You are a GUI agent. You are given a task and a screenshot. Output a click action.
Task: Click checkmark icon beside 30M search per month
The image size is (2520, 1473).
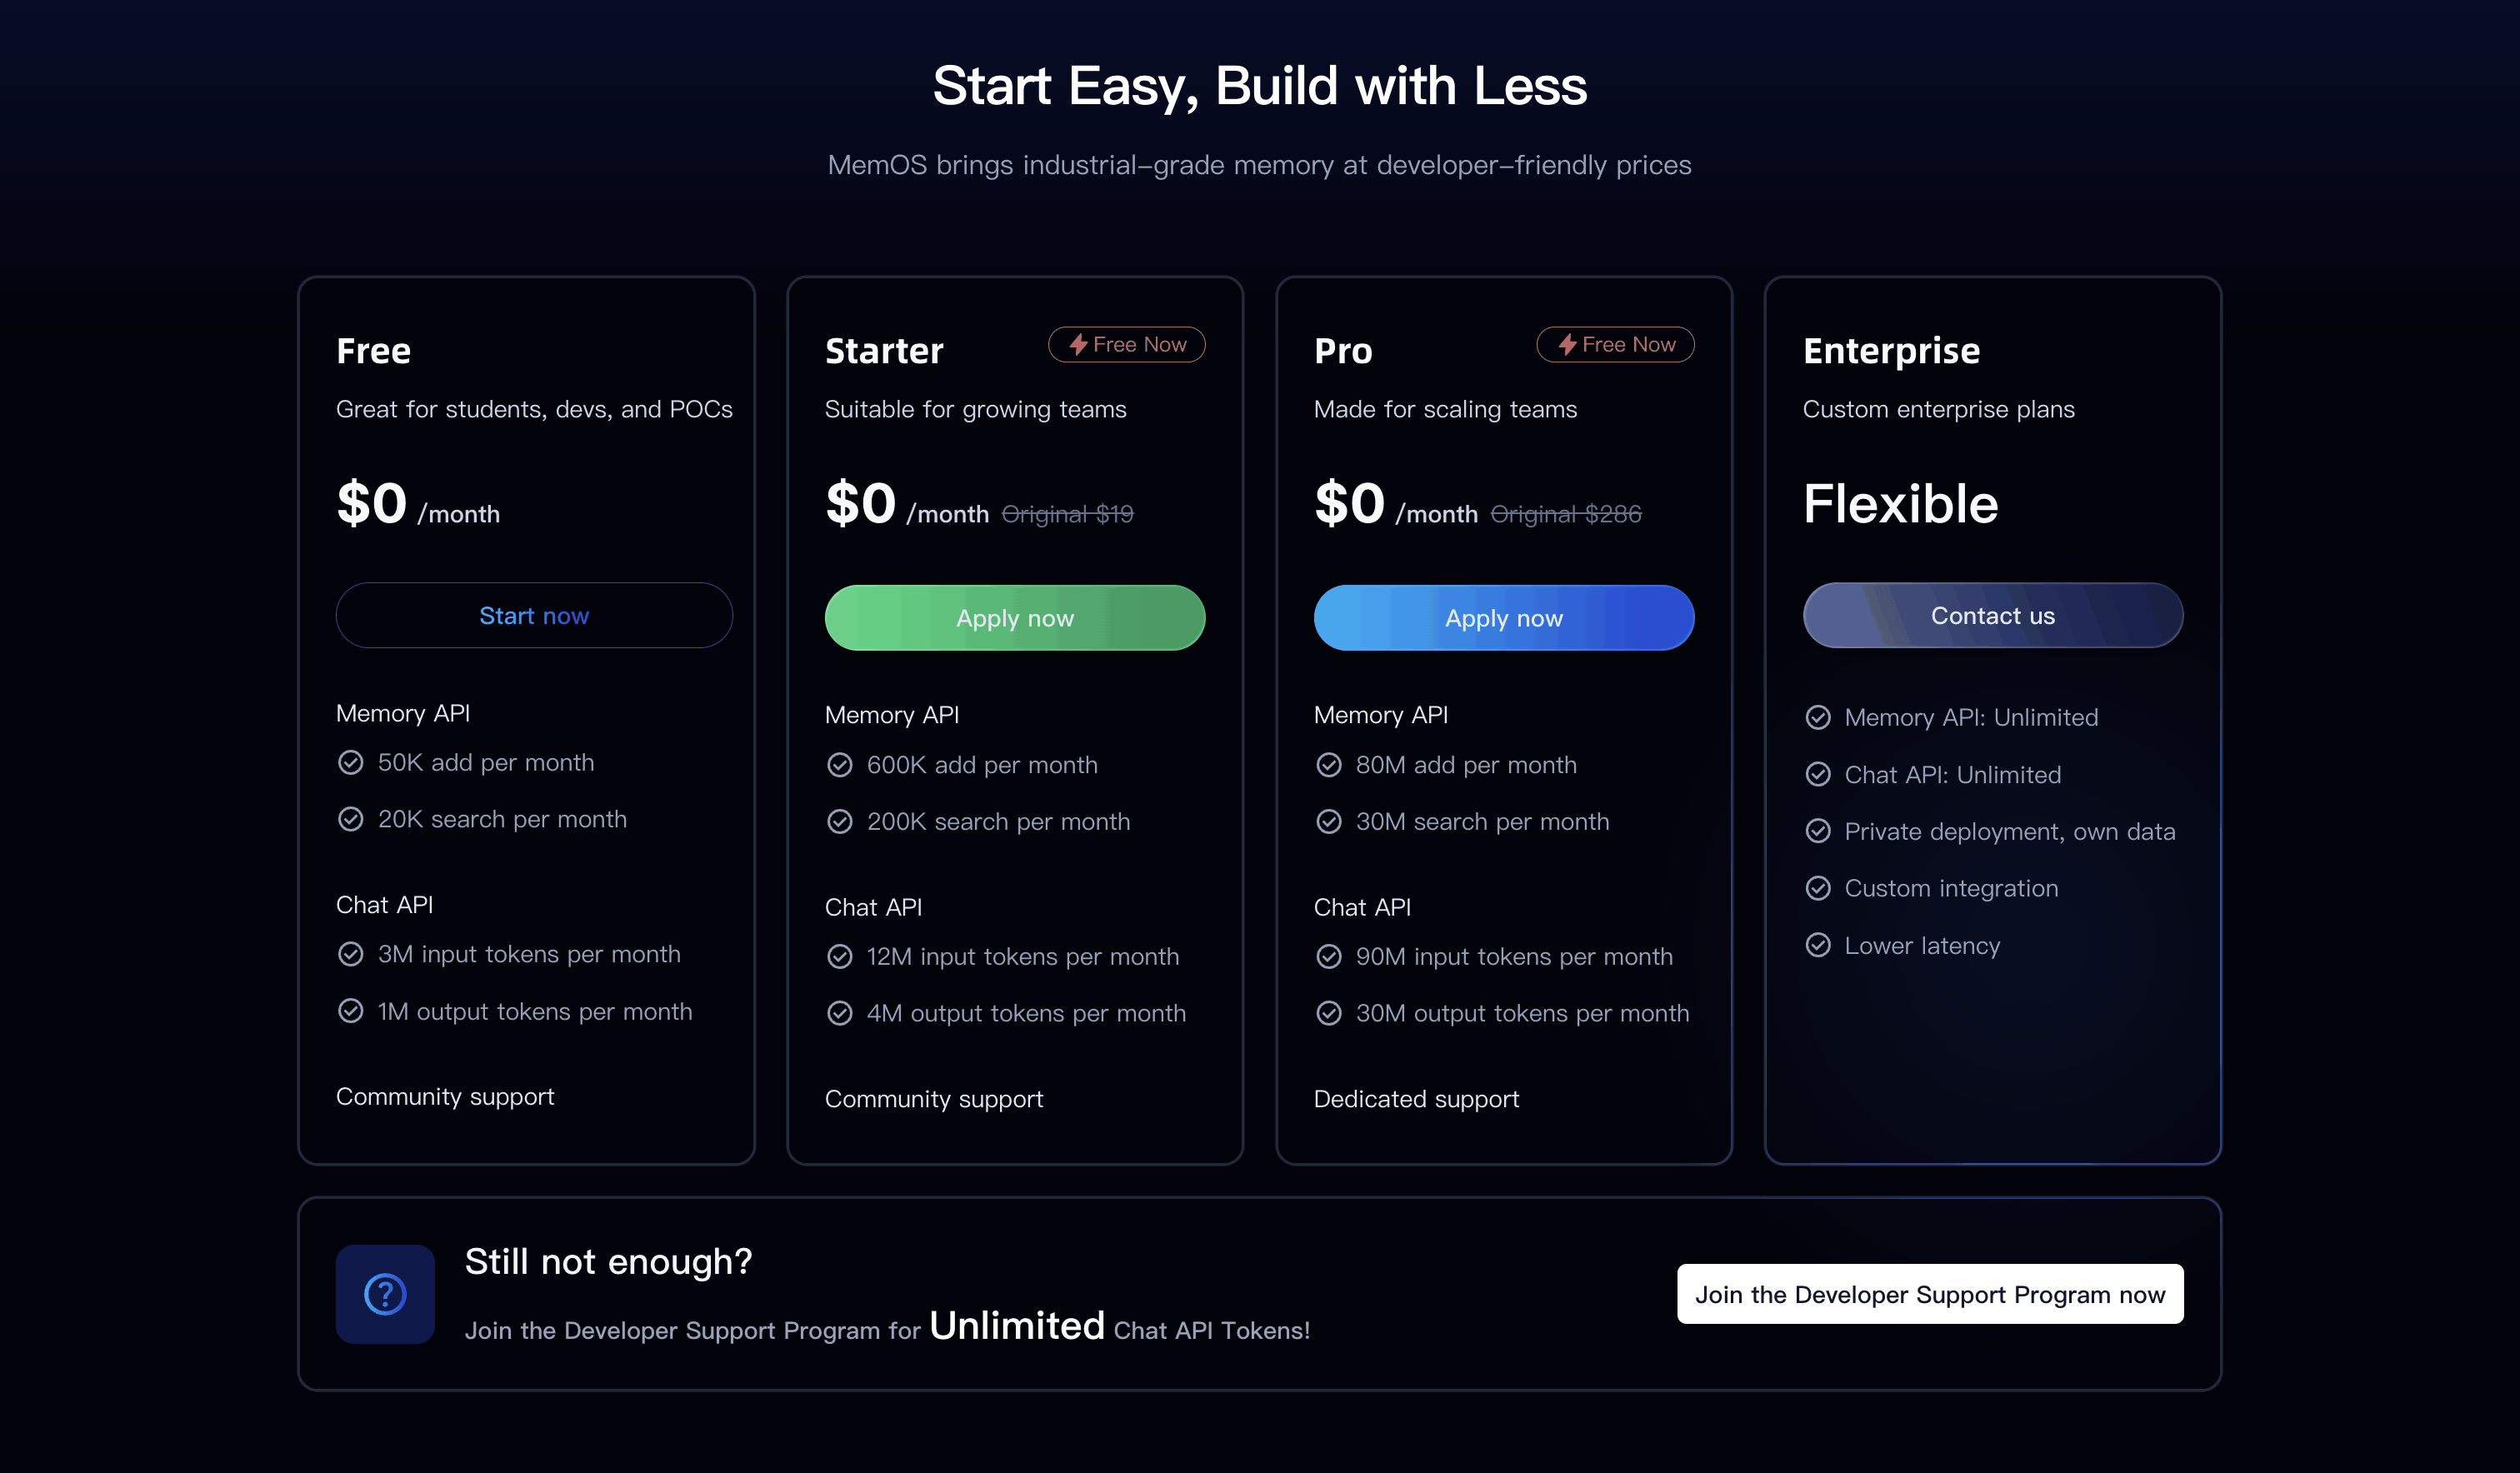tap(1329, 822)
